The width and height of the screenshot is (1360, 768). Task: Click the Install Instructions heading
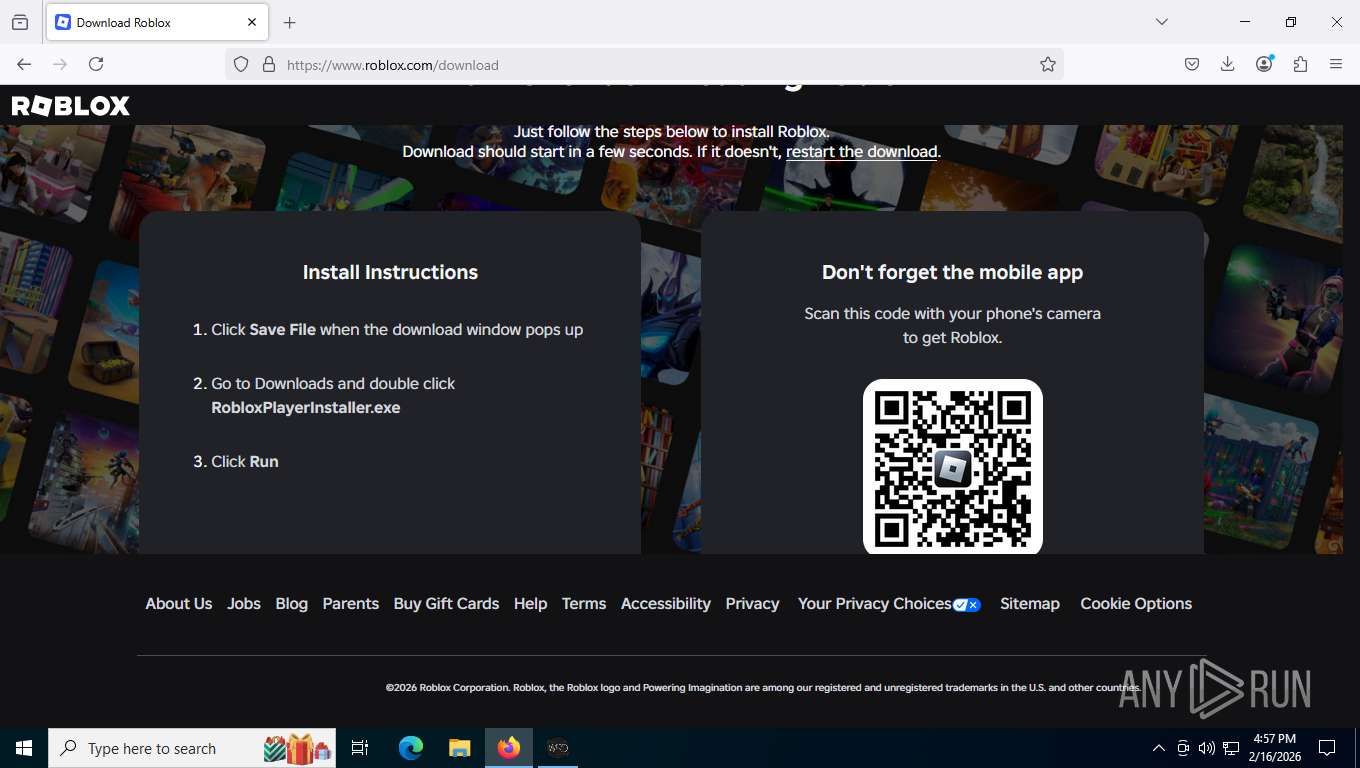pyautogui.click(x=390, y=272)
